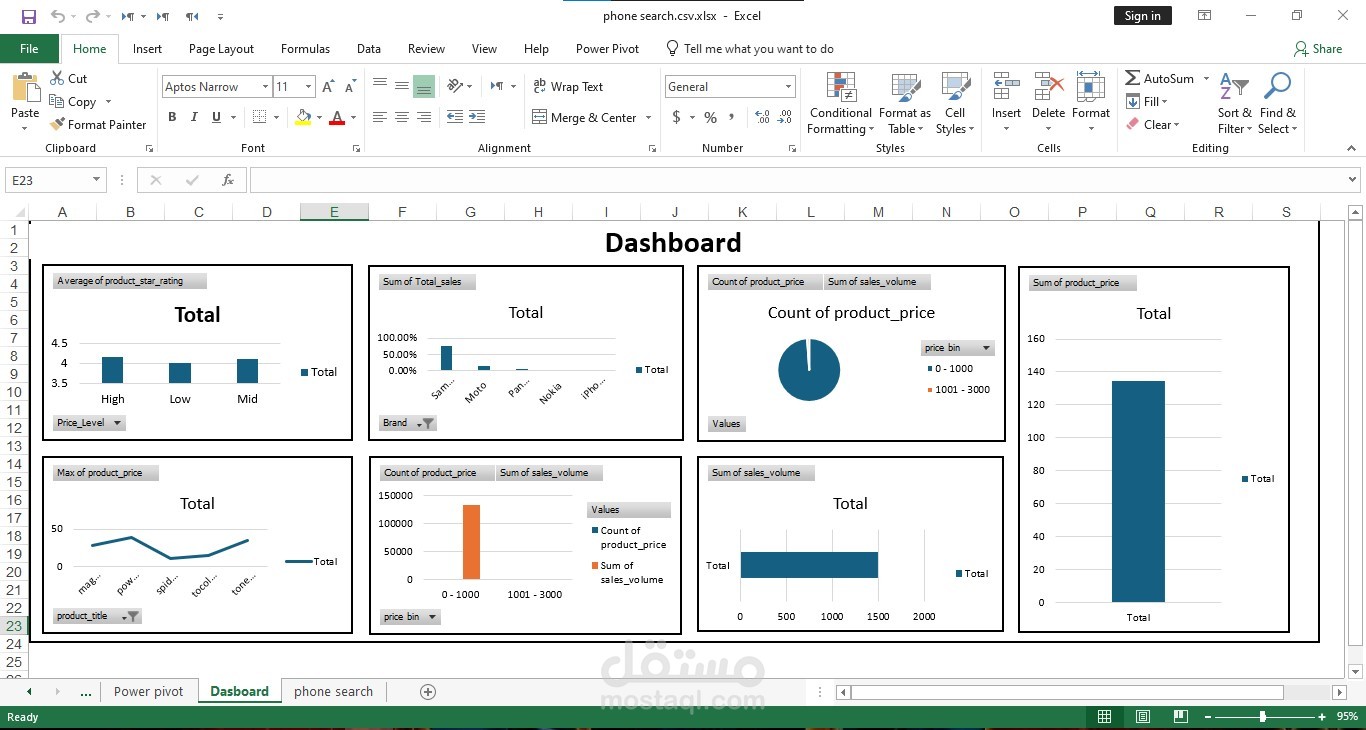Click the Merge & Center icon
The width and height of the screenshot is (1366, 730).
coord(539,118)
